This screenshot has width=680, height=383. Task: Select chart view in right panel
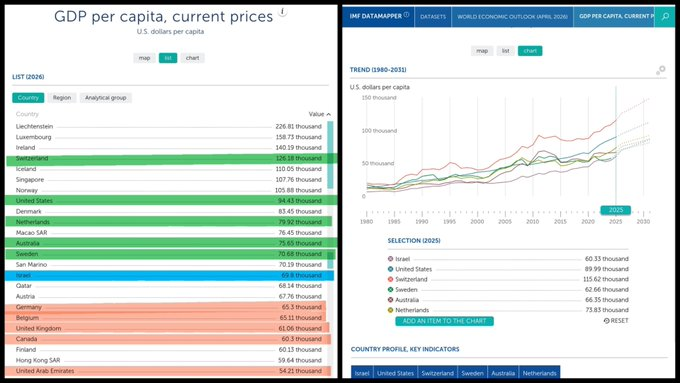[x=530, y=51]
